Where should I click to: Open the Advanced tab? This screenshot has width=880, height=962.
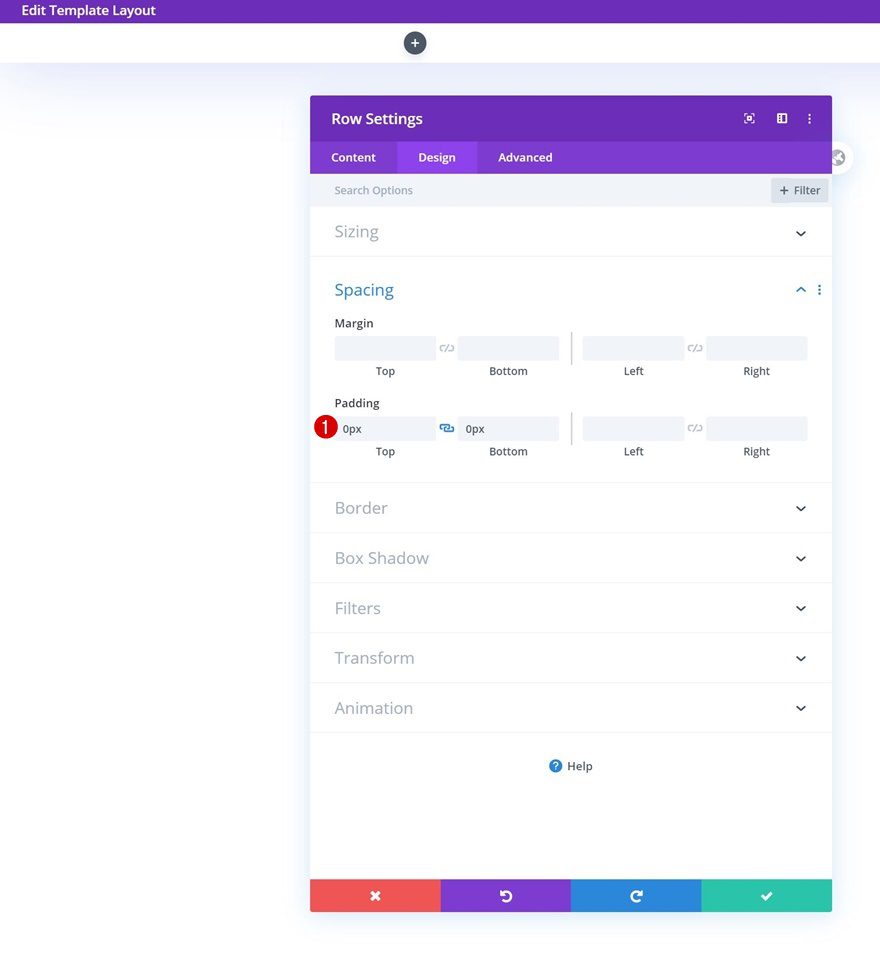pos(524,157)
